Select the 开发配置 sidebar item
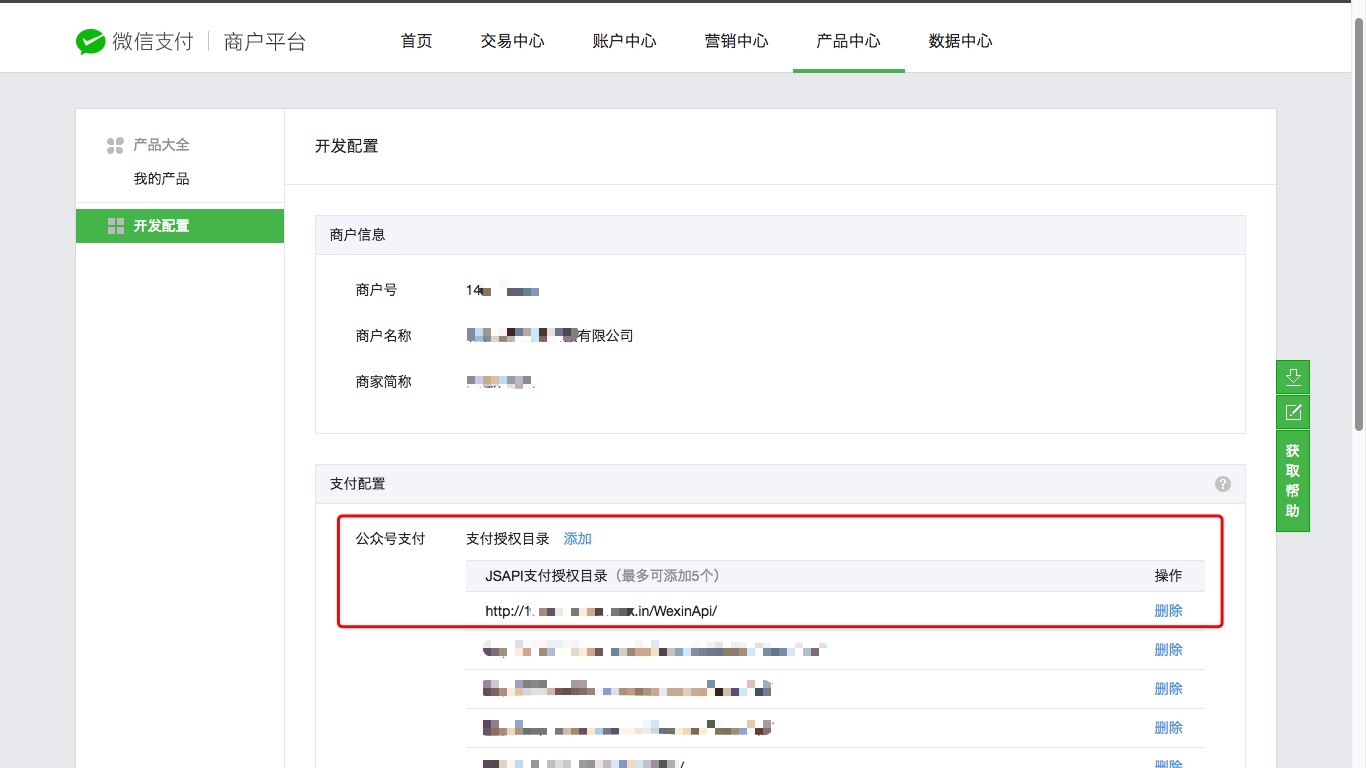 point(180,226)
